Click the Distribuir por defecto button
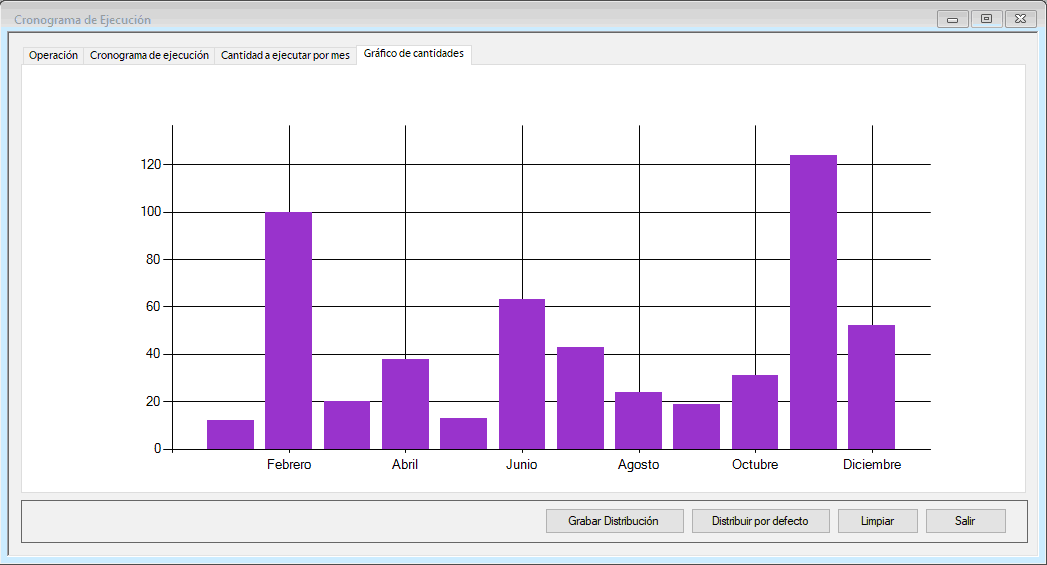The width and height of the screenshot is (1047, 565). tap(758, 521)
